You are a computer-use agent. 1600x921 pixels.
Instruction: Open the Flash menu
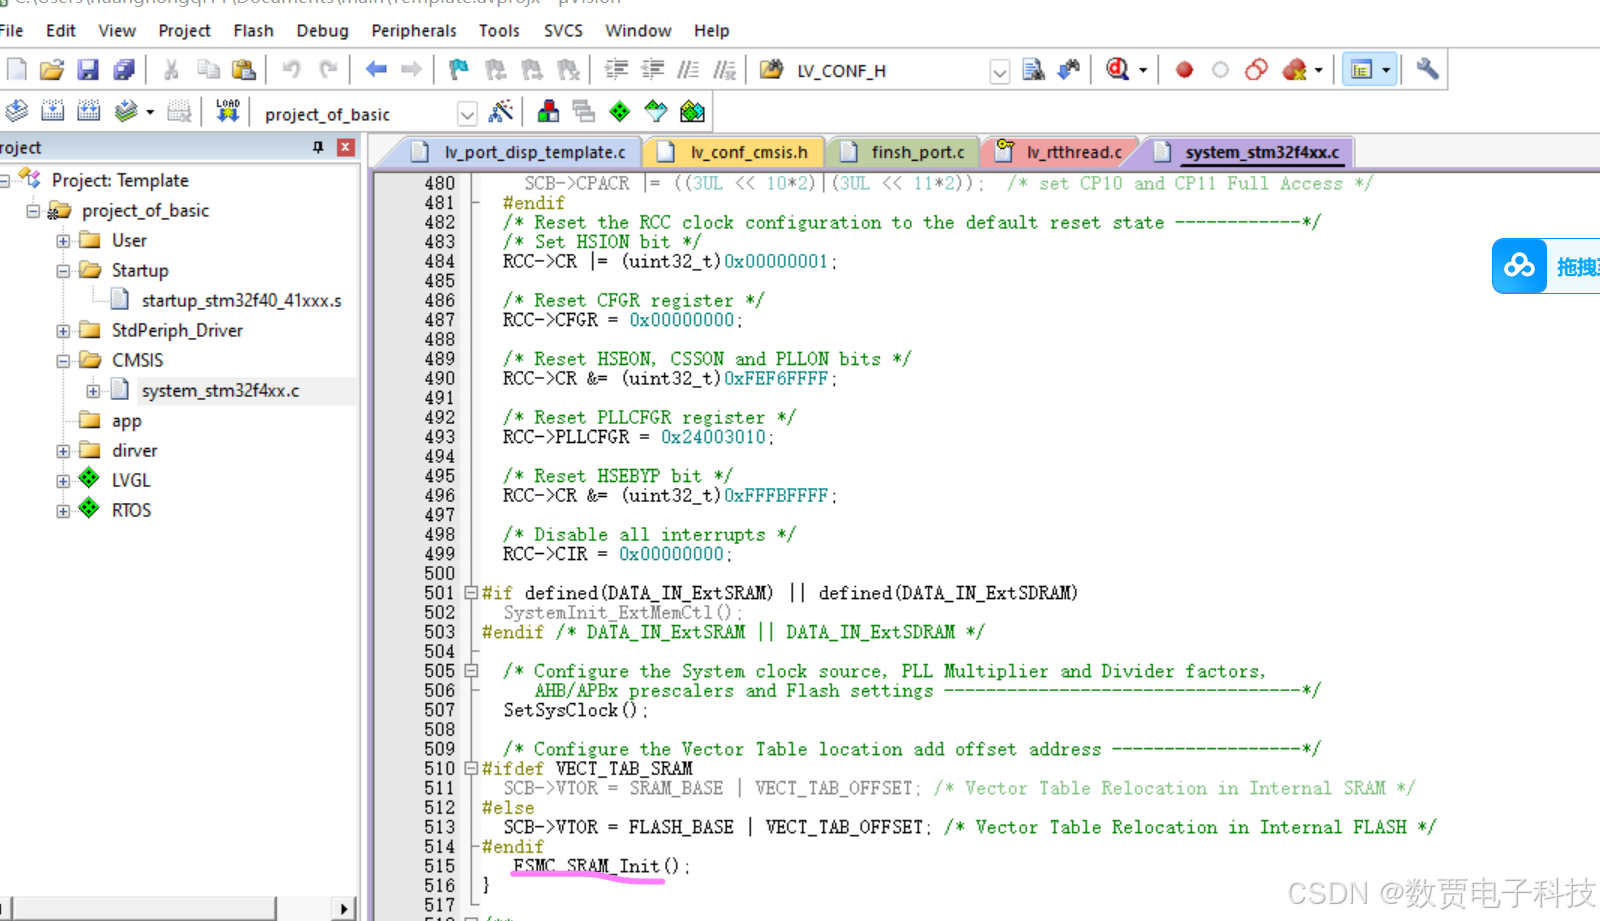253,30
